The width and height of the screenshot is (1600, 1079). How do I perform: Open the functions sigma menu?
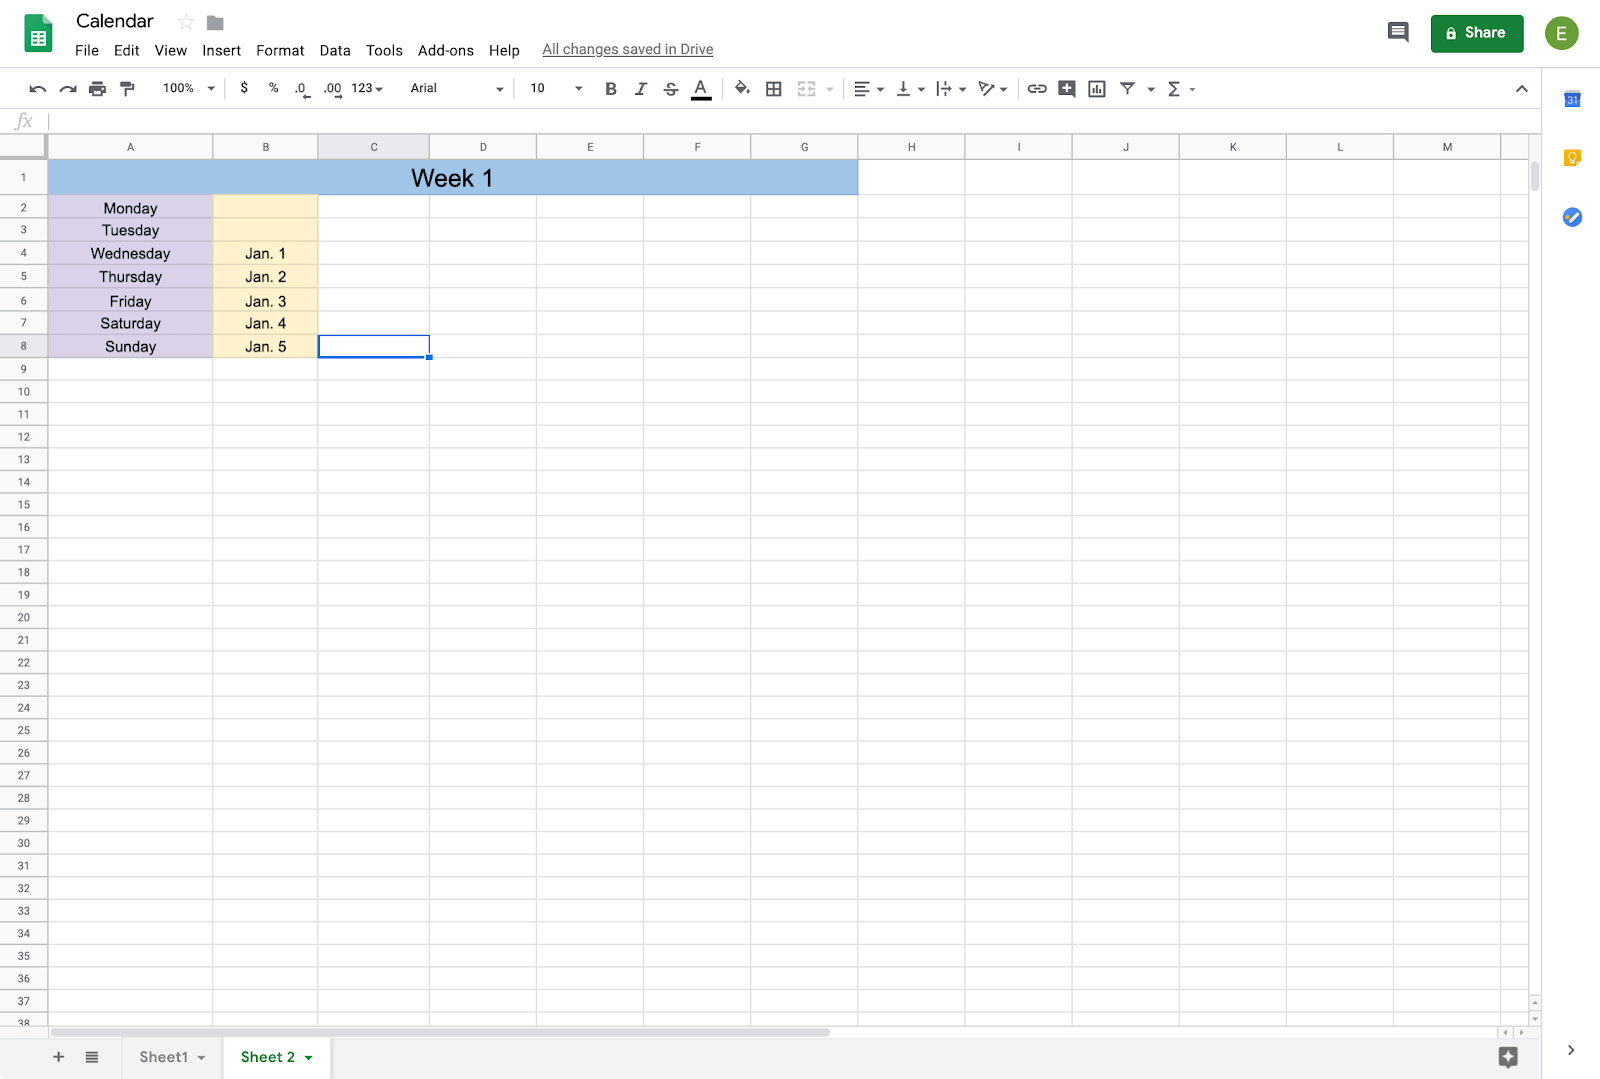(1181, 89)
